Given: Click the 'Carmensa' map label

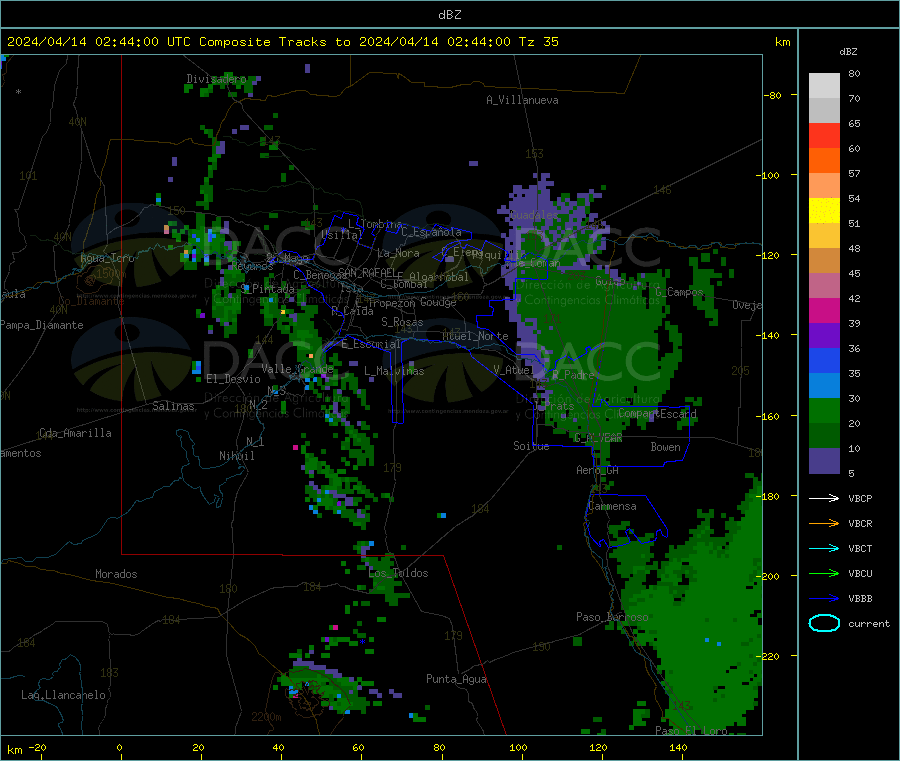Looking at the screenshot, I should pyautogui.click(x=612, y=506).
